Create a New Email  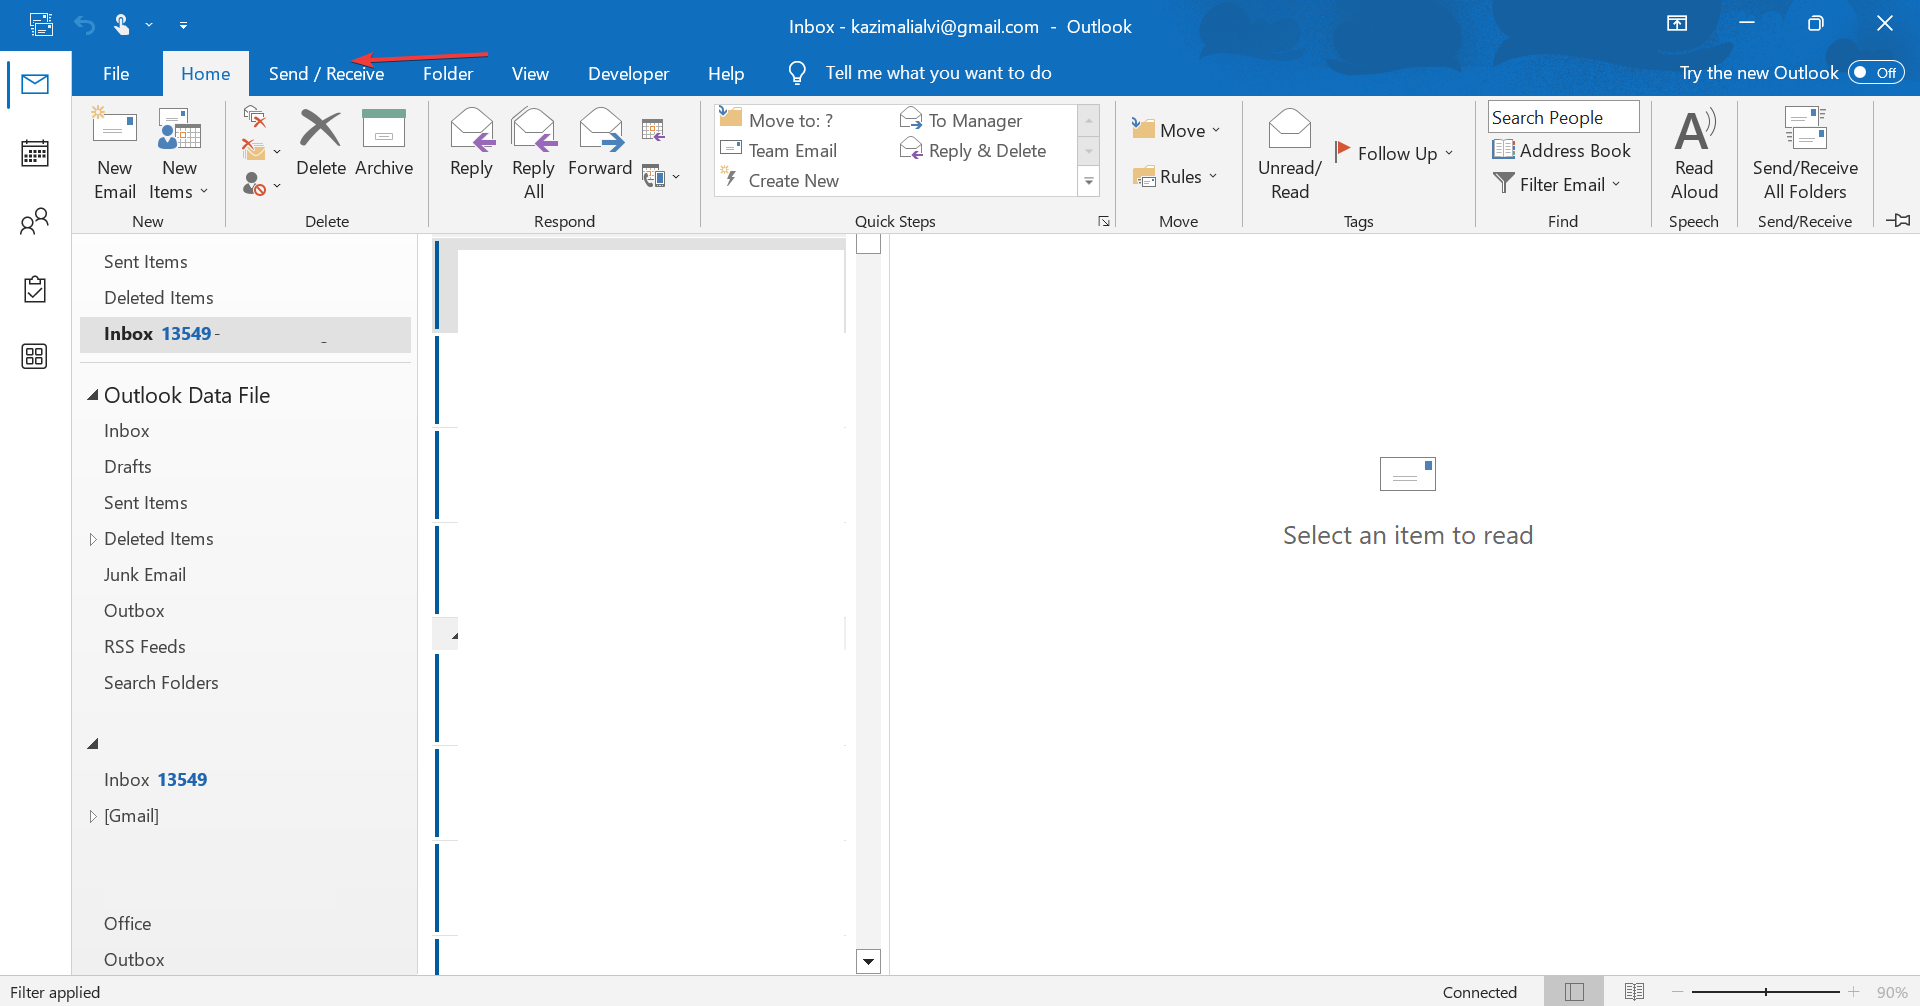tap(115, 154)
